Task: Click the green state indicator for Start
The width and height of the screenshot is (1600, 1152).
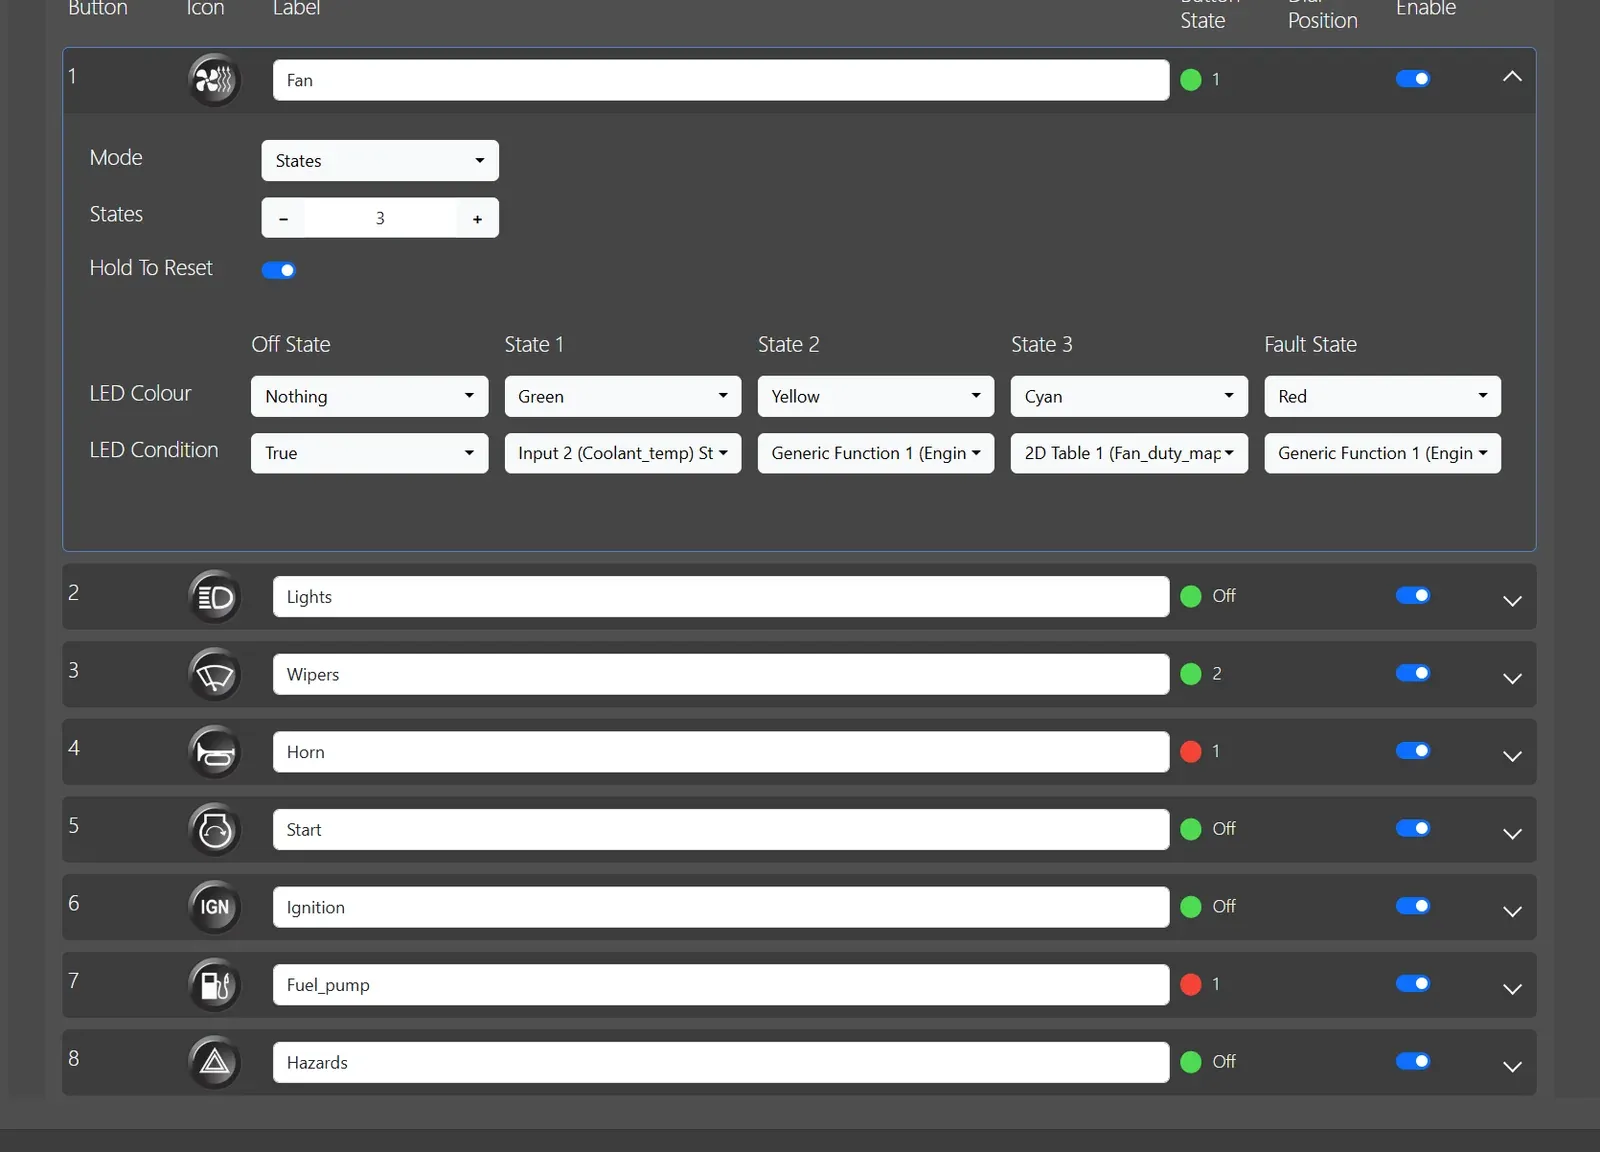Action: click(1190, 829)
